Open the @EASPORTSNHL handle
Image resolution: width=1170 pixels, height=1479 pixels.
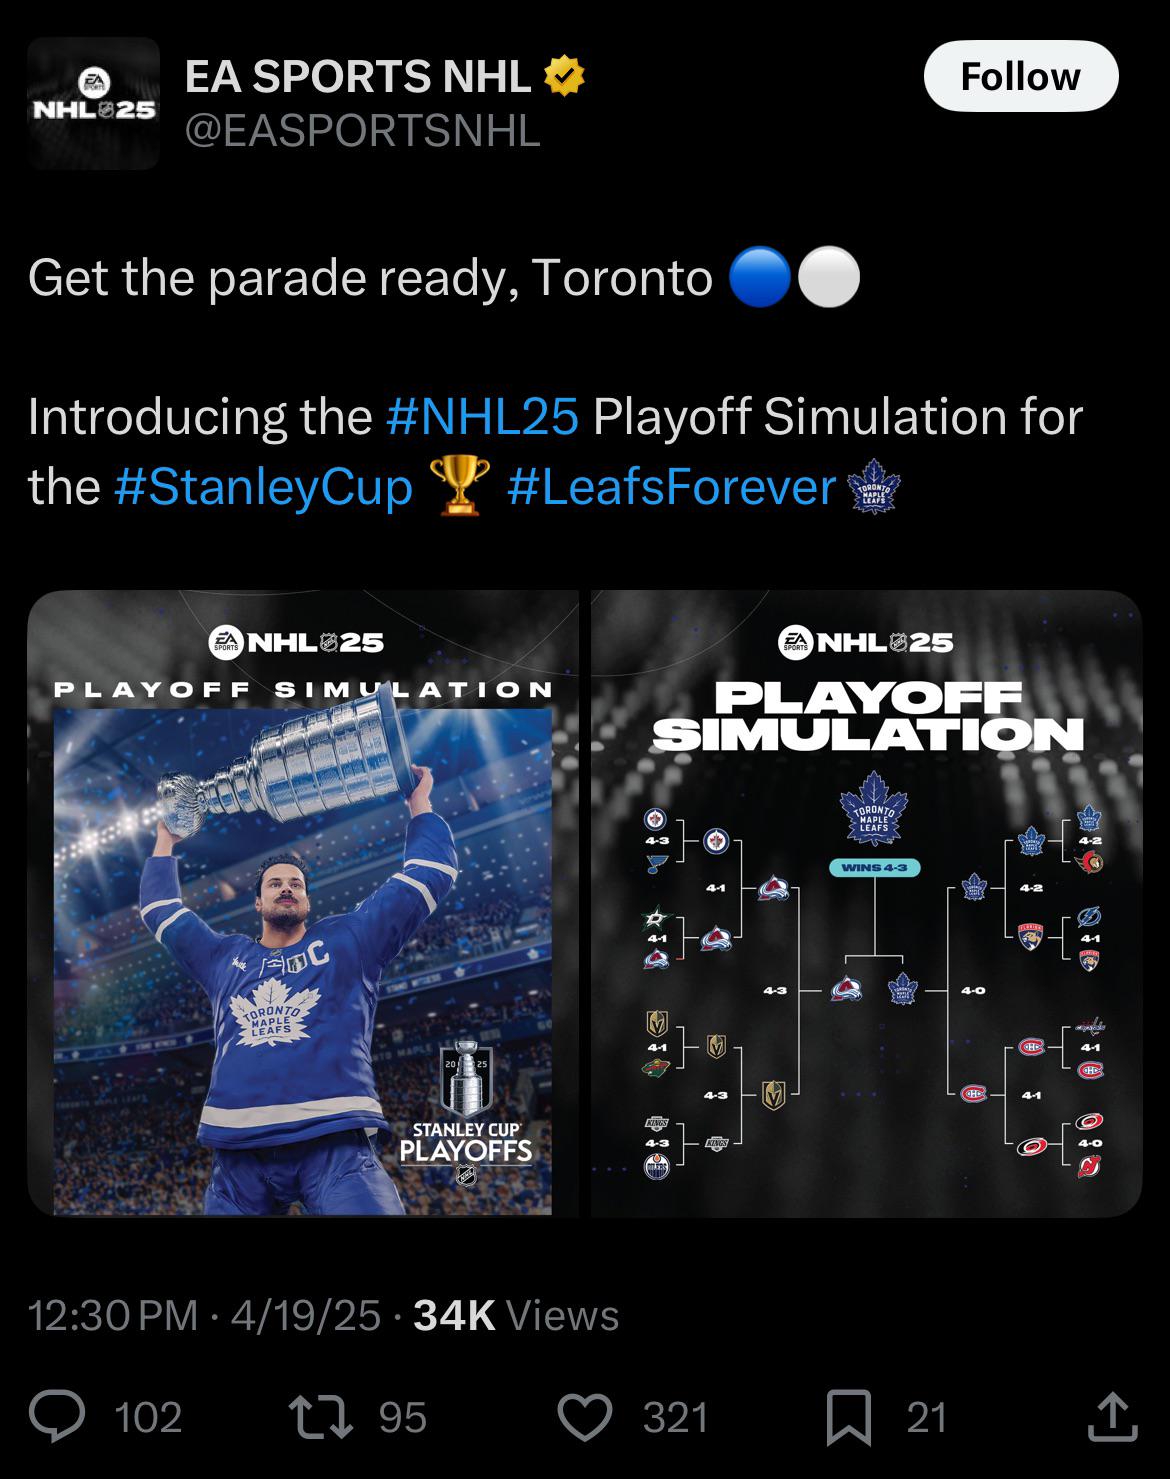(x=363, y=130)
